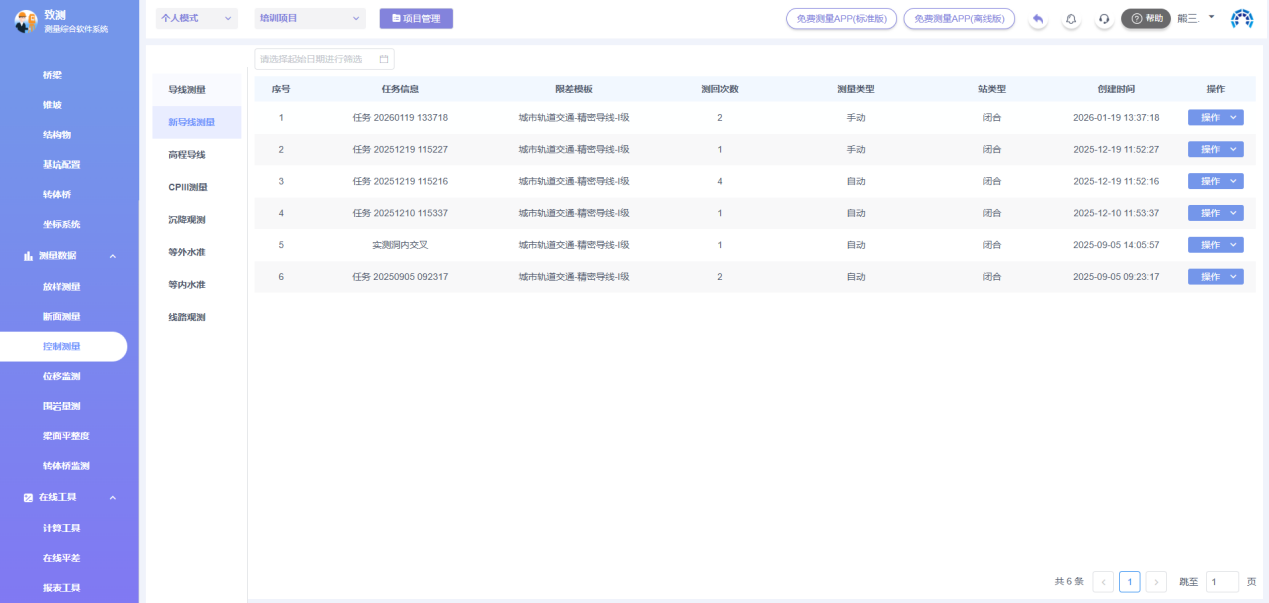Viewport: 1269px width, 603px height.
Task: Click the jump-to page number input
Action: click(1221, 582)
